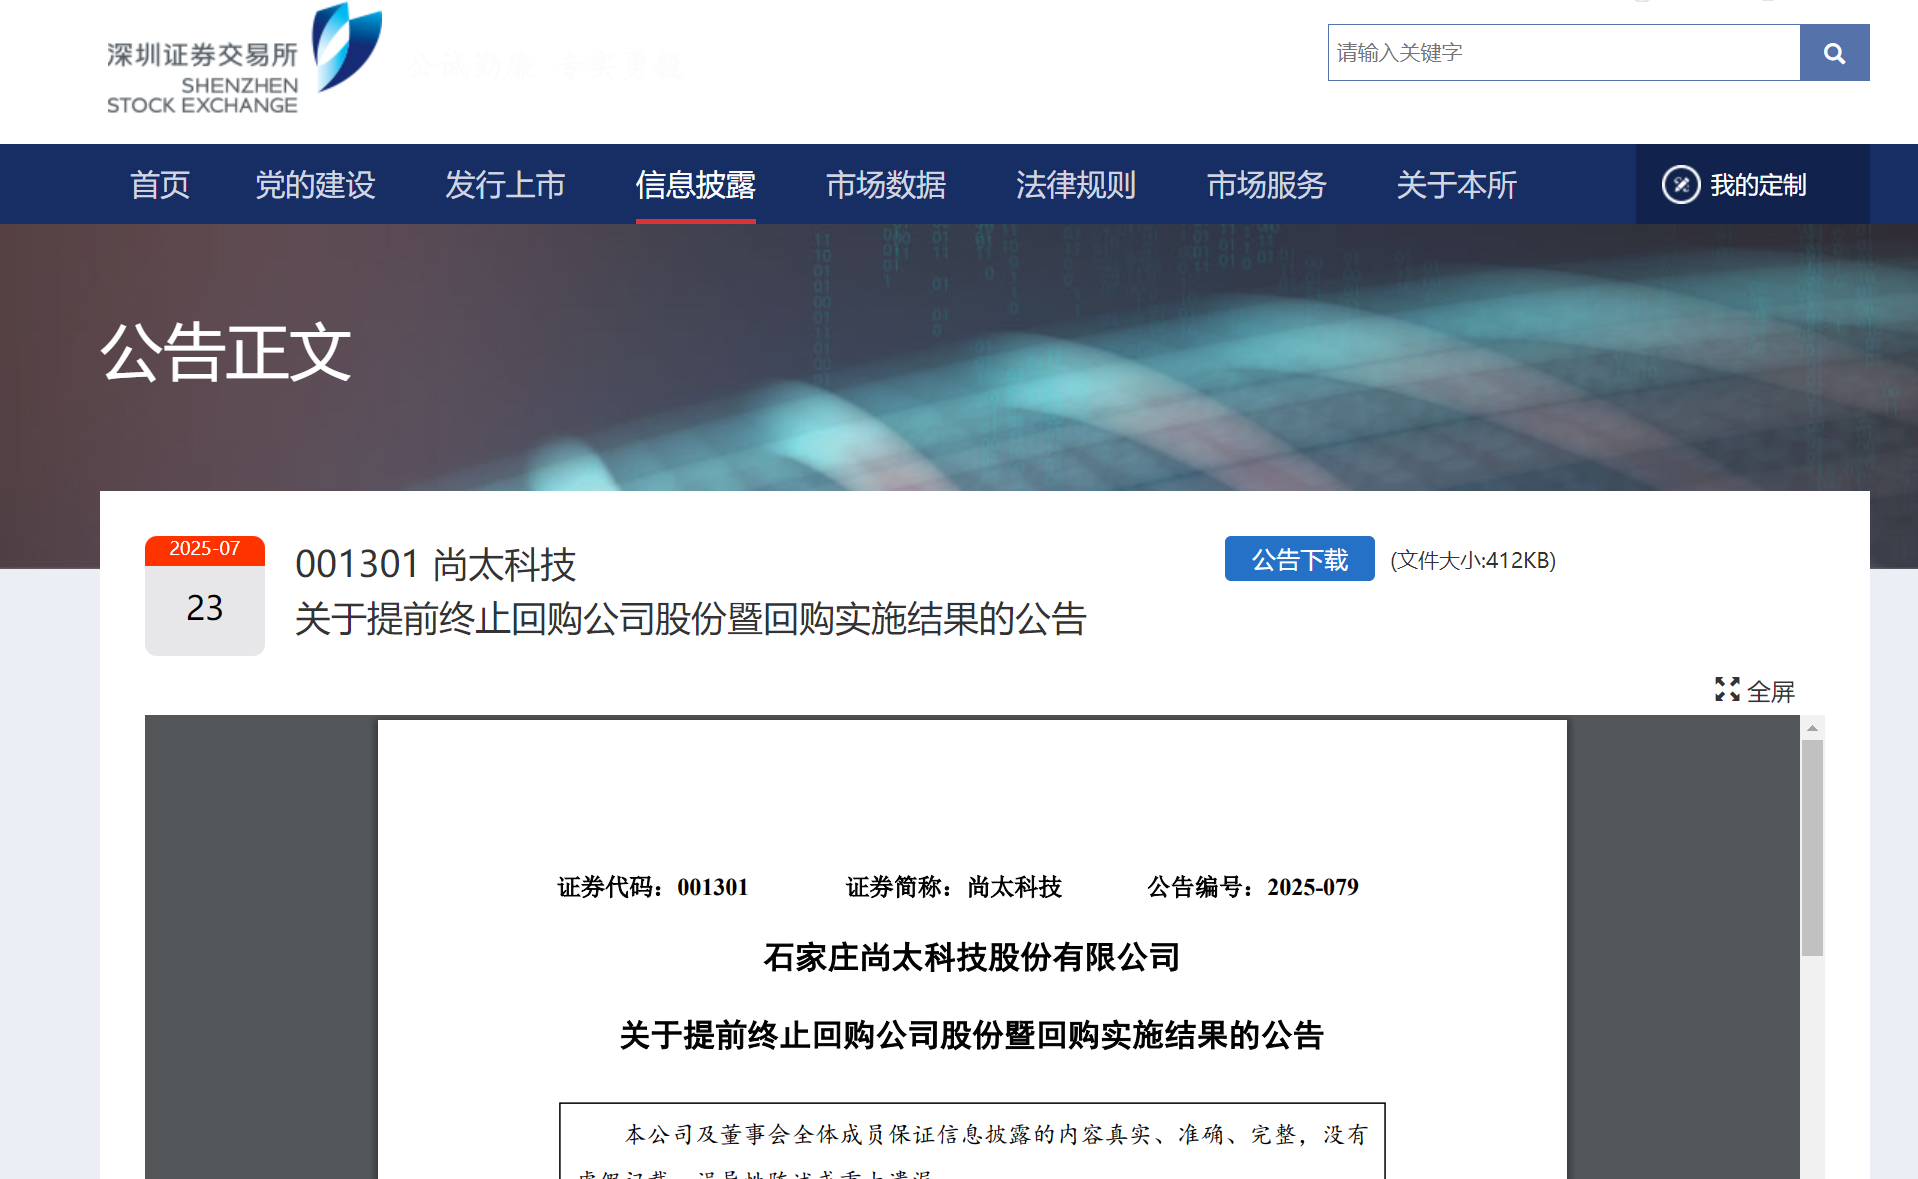Click the 公告下载 download button

pos(1299,559)
